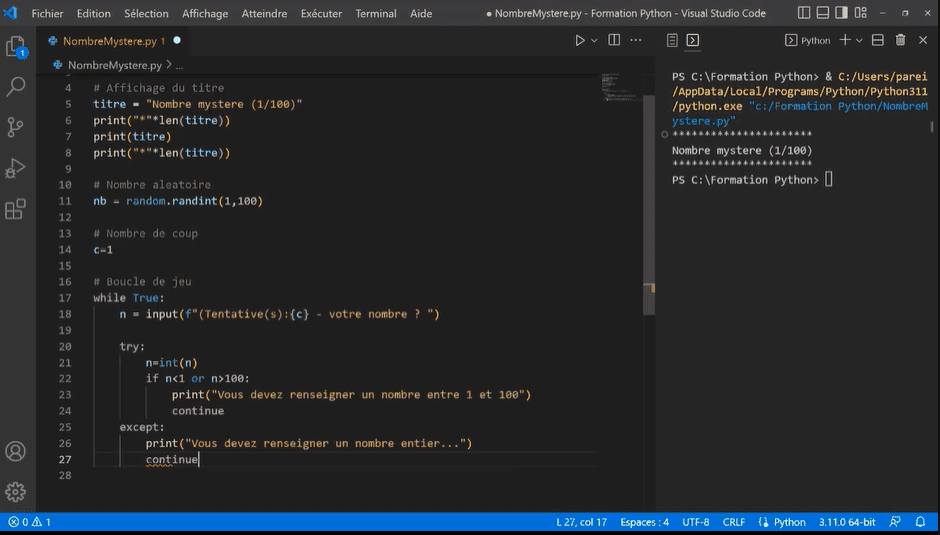
Task: Click the terminal prompt input cursor
Action: tap(828, 179)
